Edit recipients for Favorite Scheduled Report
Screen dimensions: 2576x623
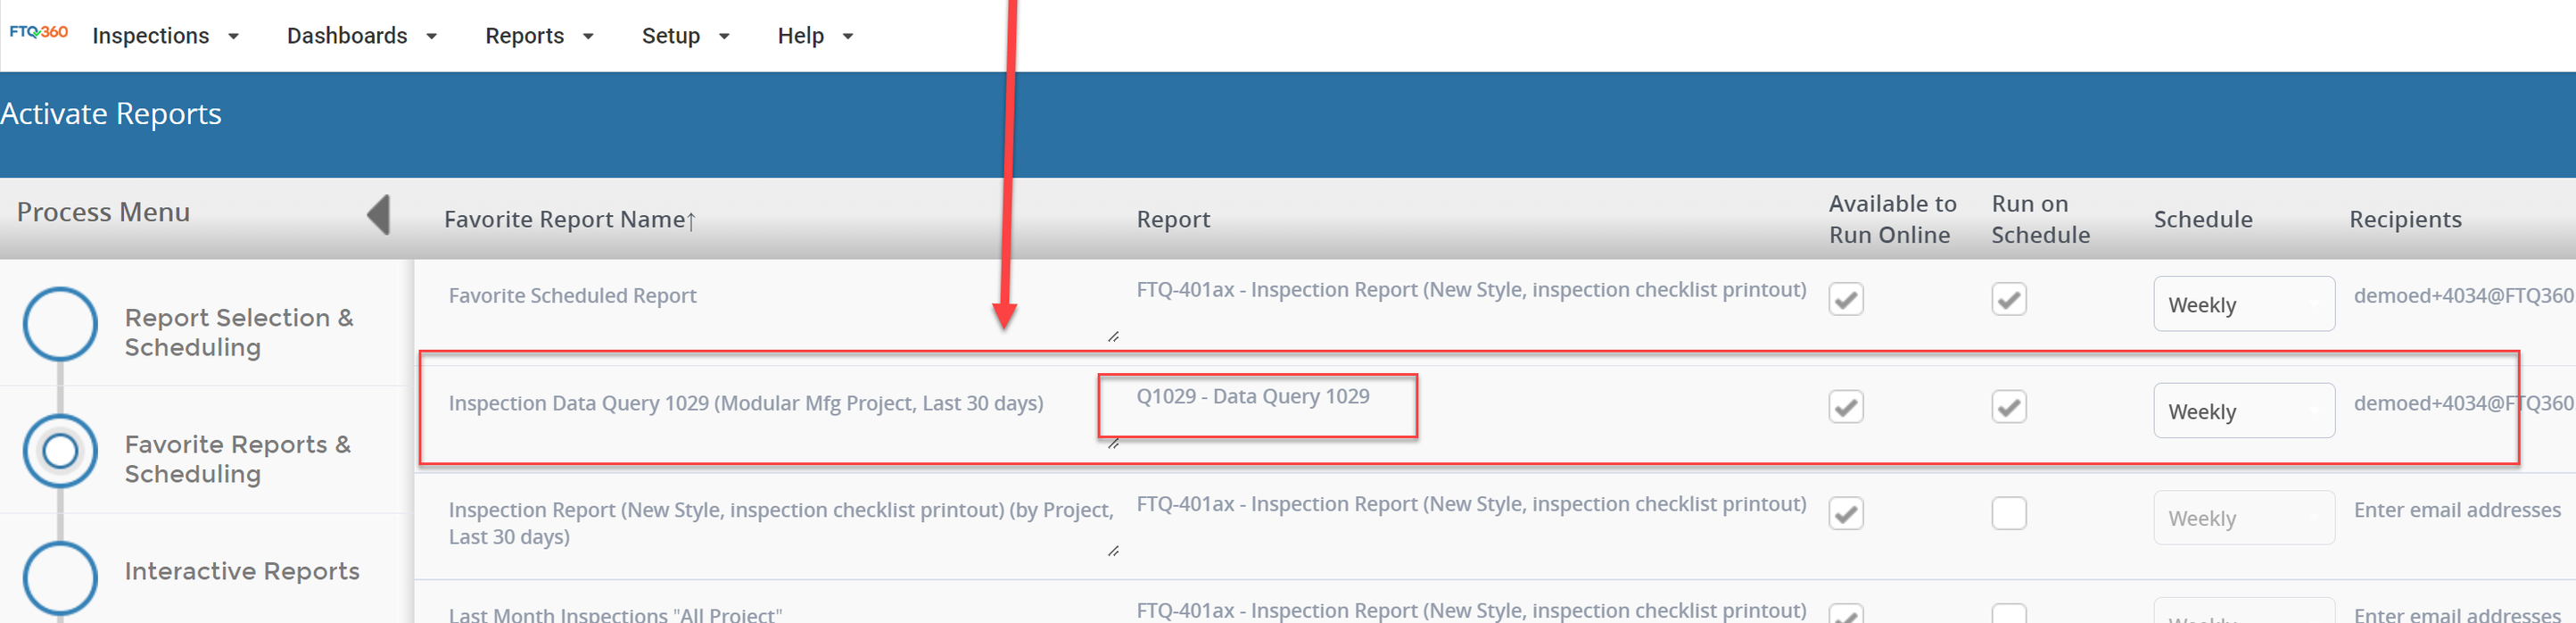click(2463, 296)
